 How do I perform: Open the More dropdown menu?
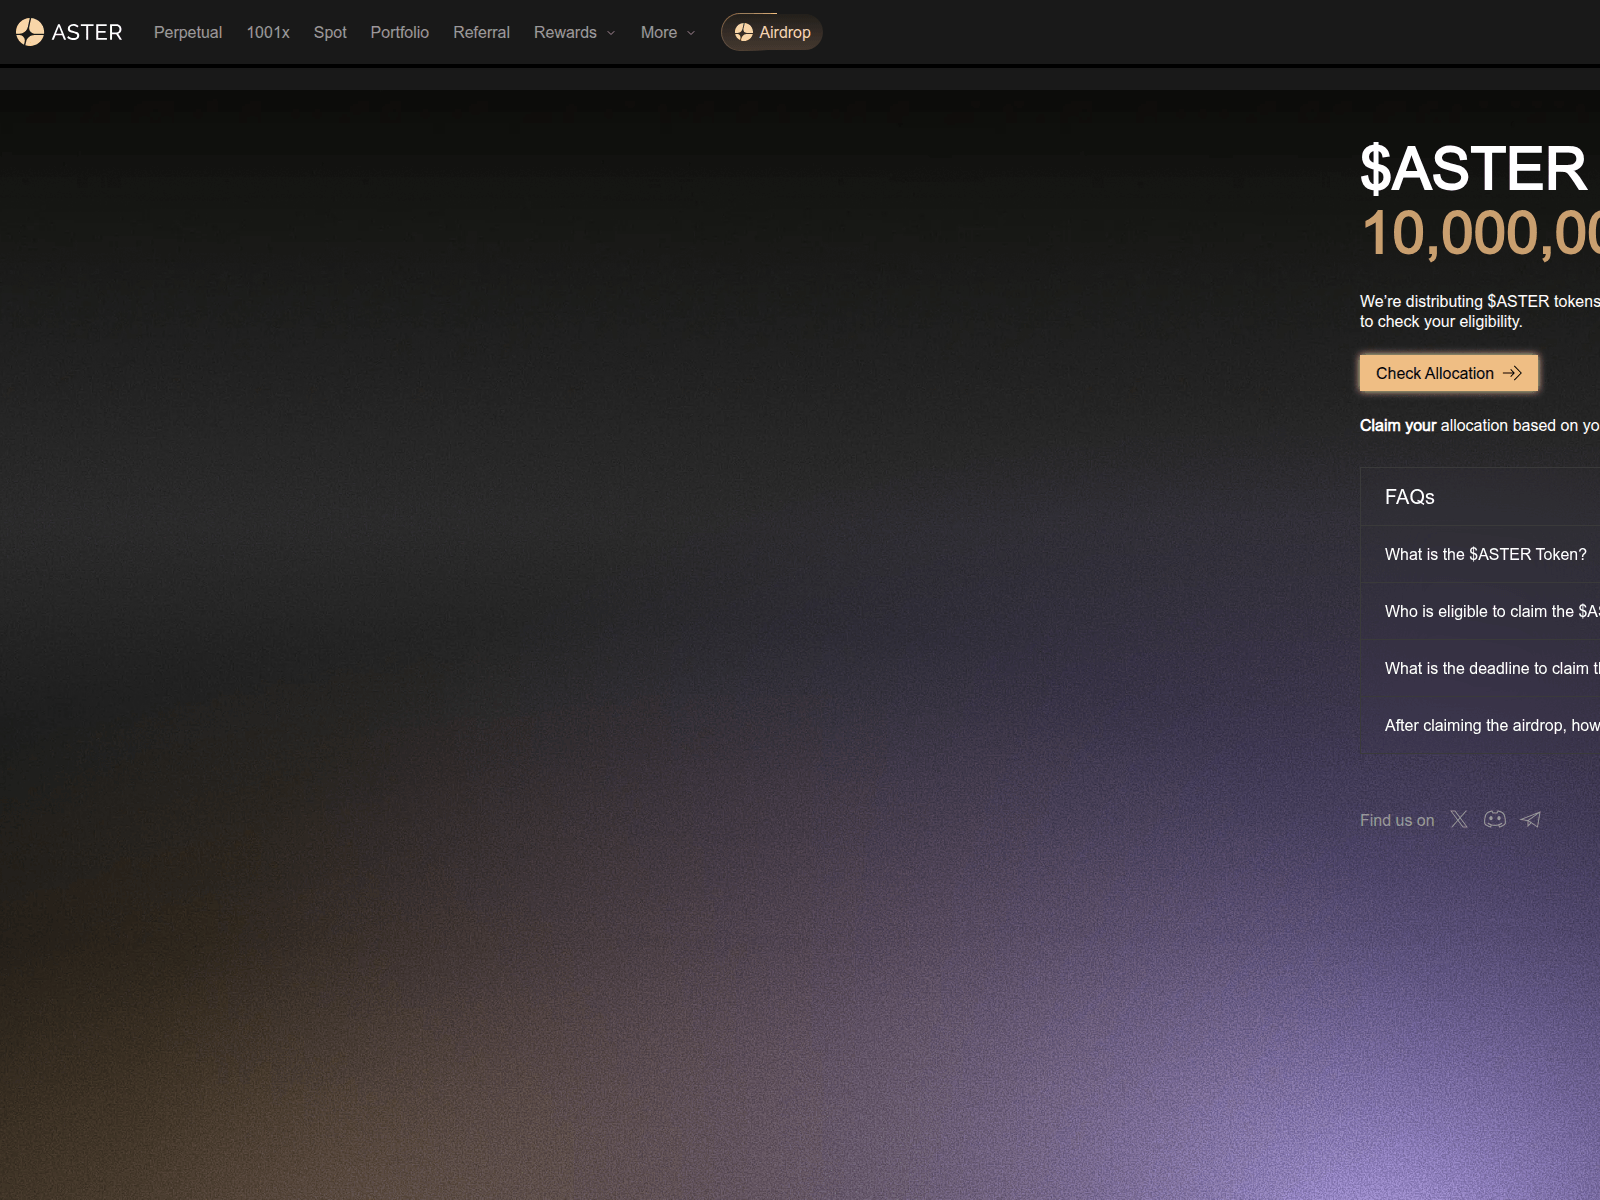coord(666,32)
